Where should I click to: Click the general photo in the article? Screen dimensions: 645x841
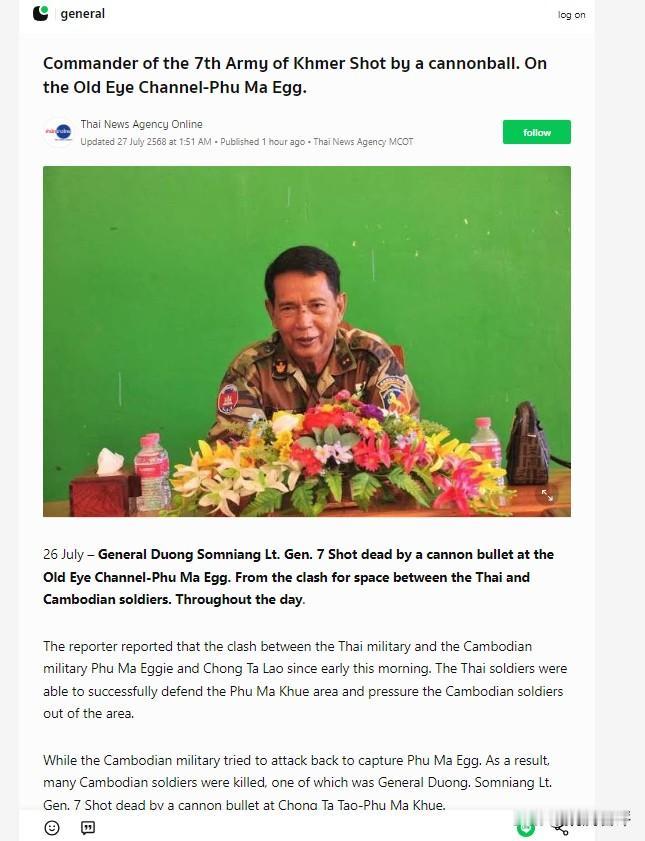pyautogui.click(x=307, y=342)
